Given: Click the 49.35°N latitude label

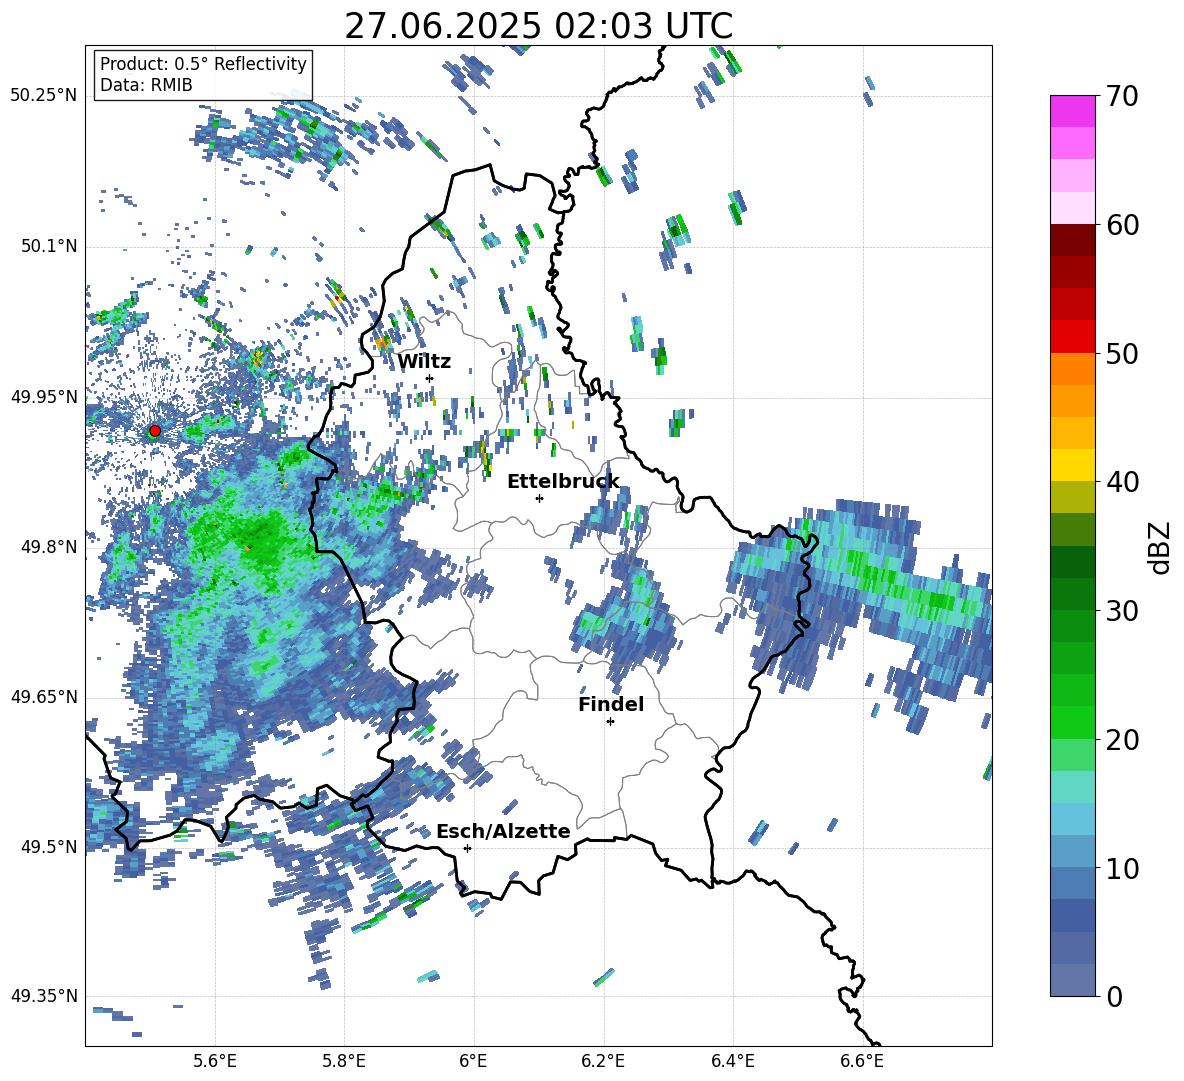Looking at the screenshot, I should (x=44, y=996).
